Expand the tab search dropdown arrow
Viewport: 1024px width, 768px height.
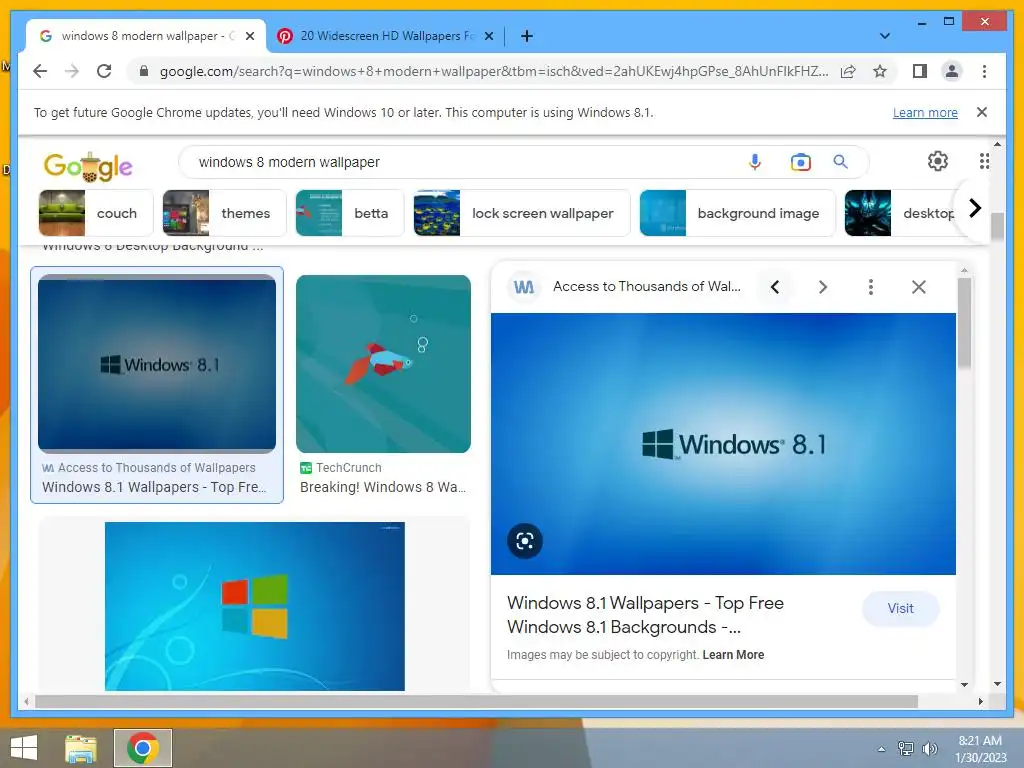click(885, 36)
